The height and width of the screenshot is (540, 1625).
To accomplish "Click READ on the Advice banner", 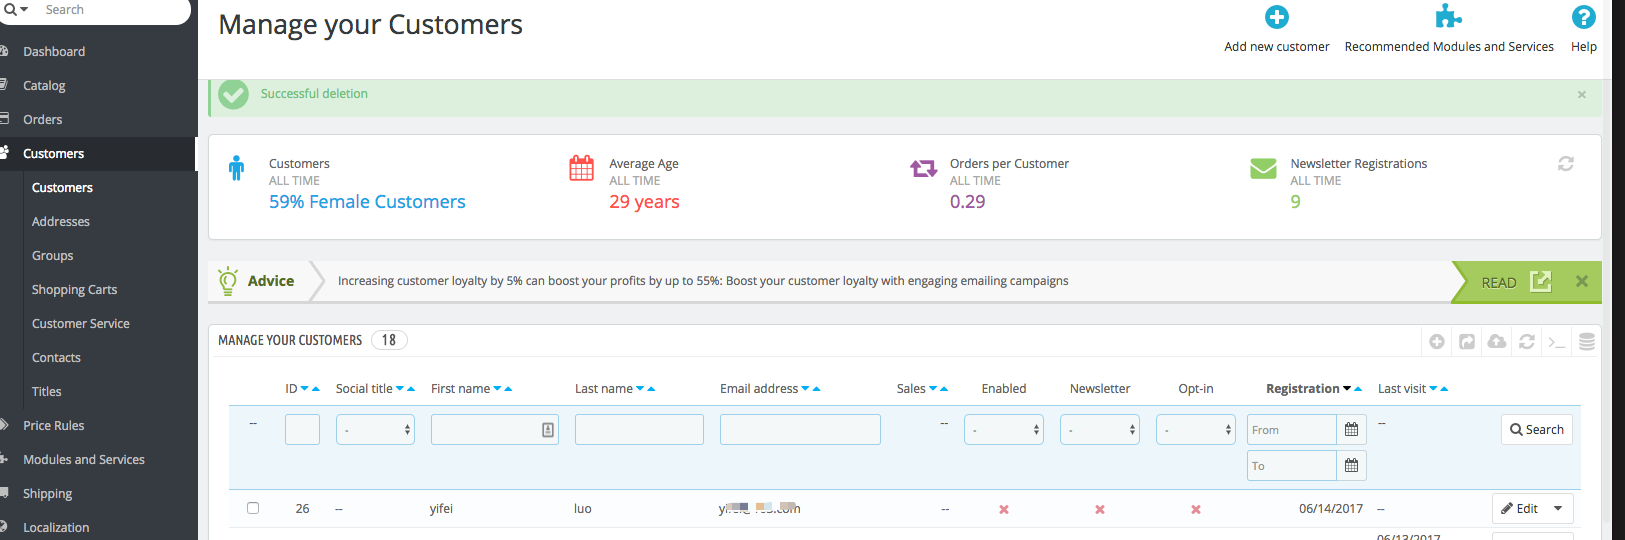I will 1500,283.
